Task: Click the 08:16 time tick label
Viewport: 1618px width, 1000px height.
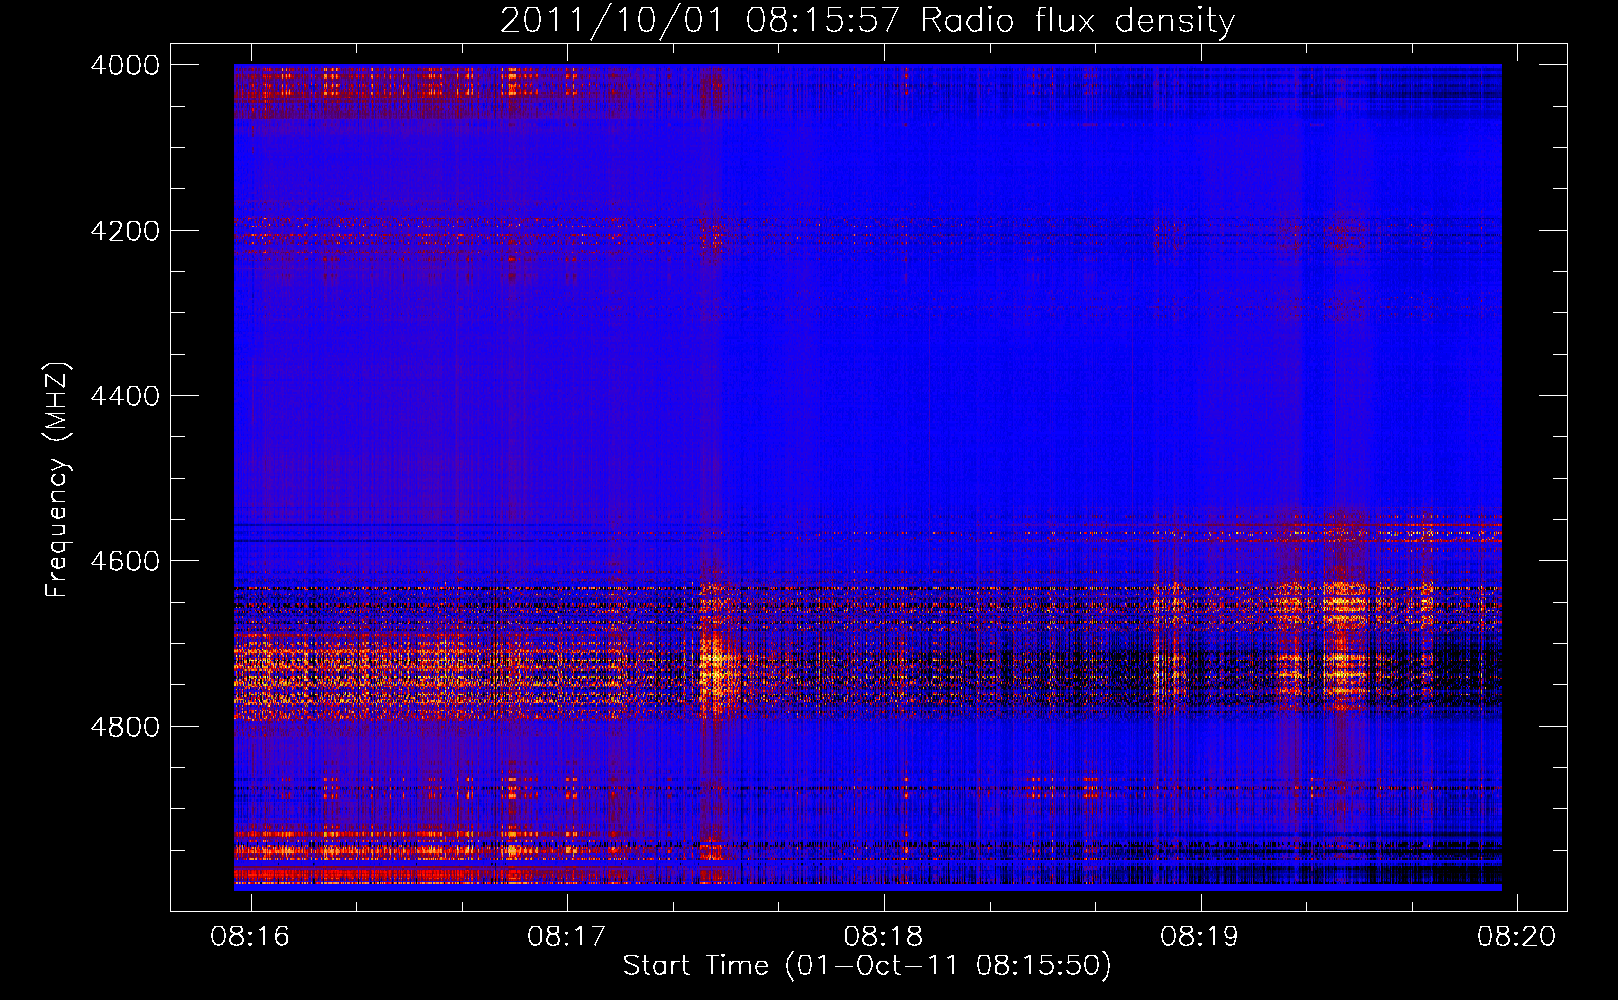Action: coord(250,936)
